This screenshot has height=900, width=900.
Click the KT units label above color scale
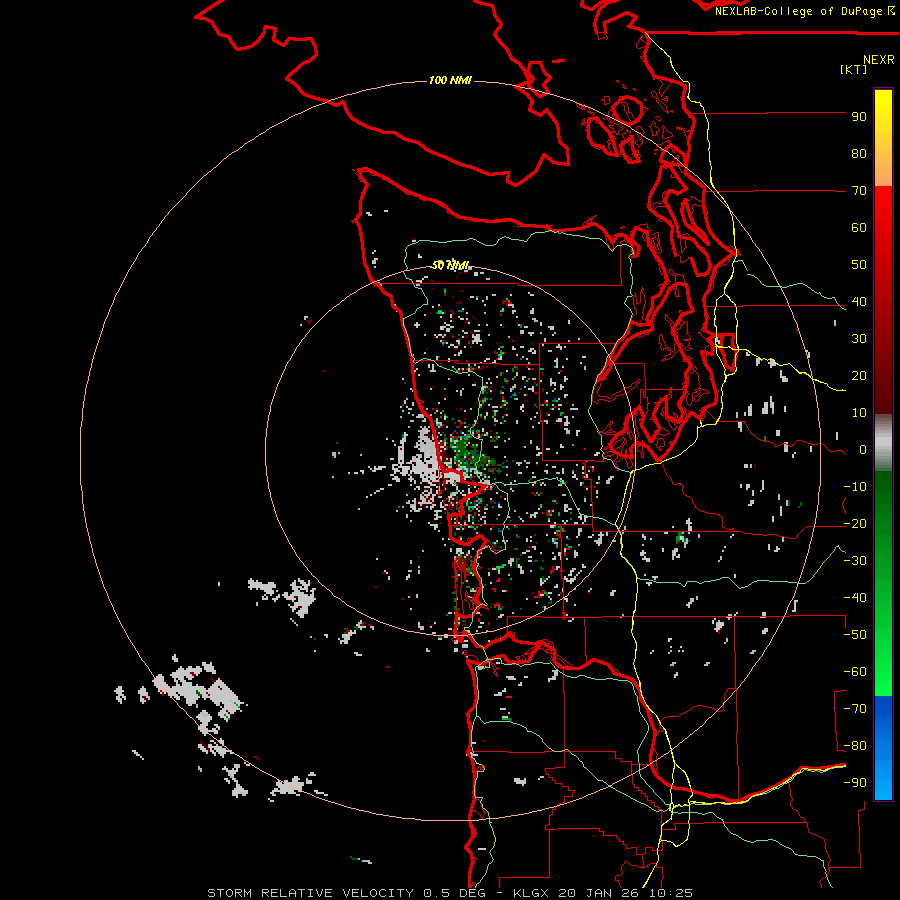pos(854,69)
